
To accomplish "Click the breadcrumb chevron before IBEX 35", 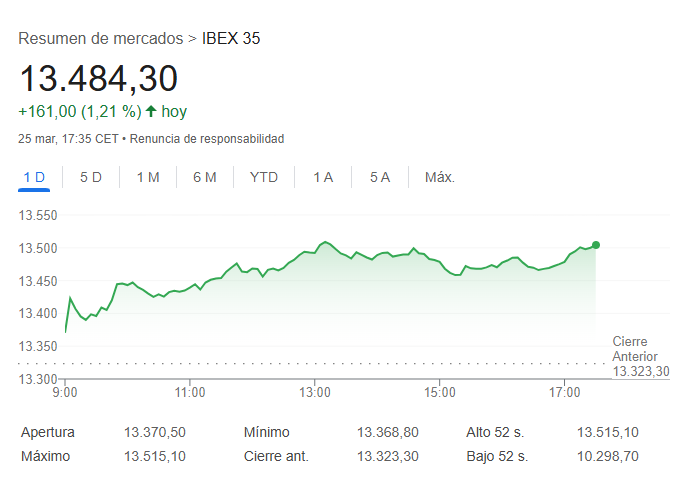I will [x=190, y=39].
